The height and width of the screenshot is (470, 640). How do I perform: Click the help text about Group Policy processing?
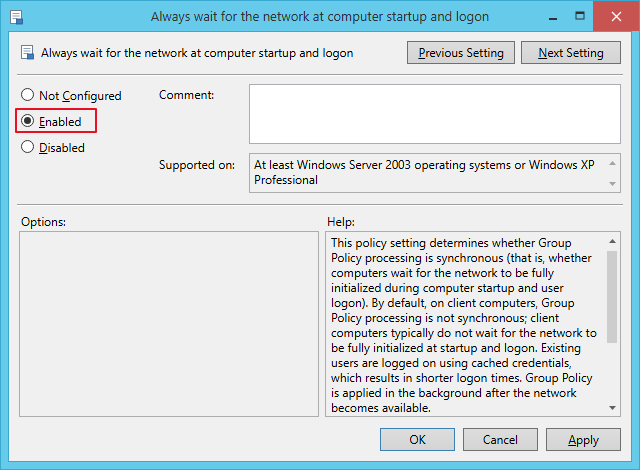tap(464, 325)
